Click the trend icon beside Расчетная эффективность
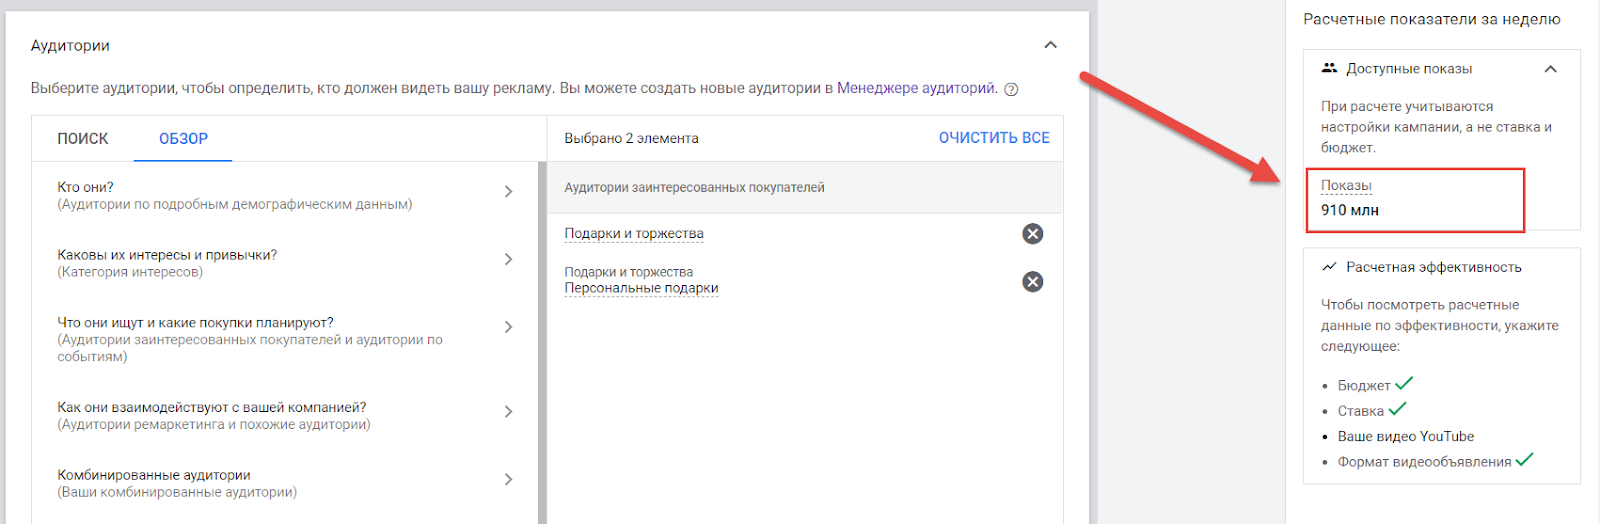1600x524 pixels. point(1329,267)
